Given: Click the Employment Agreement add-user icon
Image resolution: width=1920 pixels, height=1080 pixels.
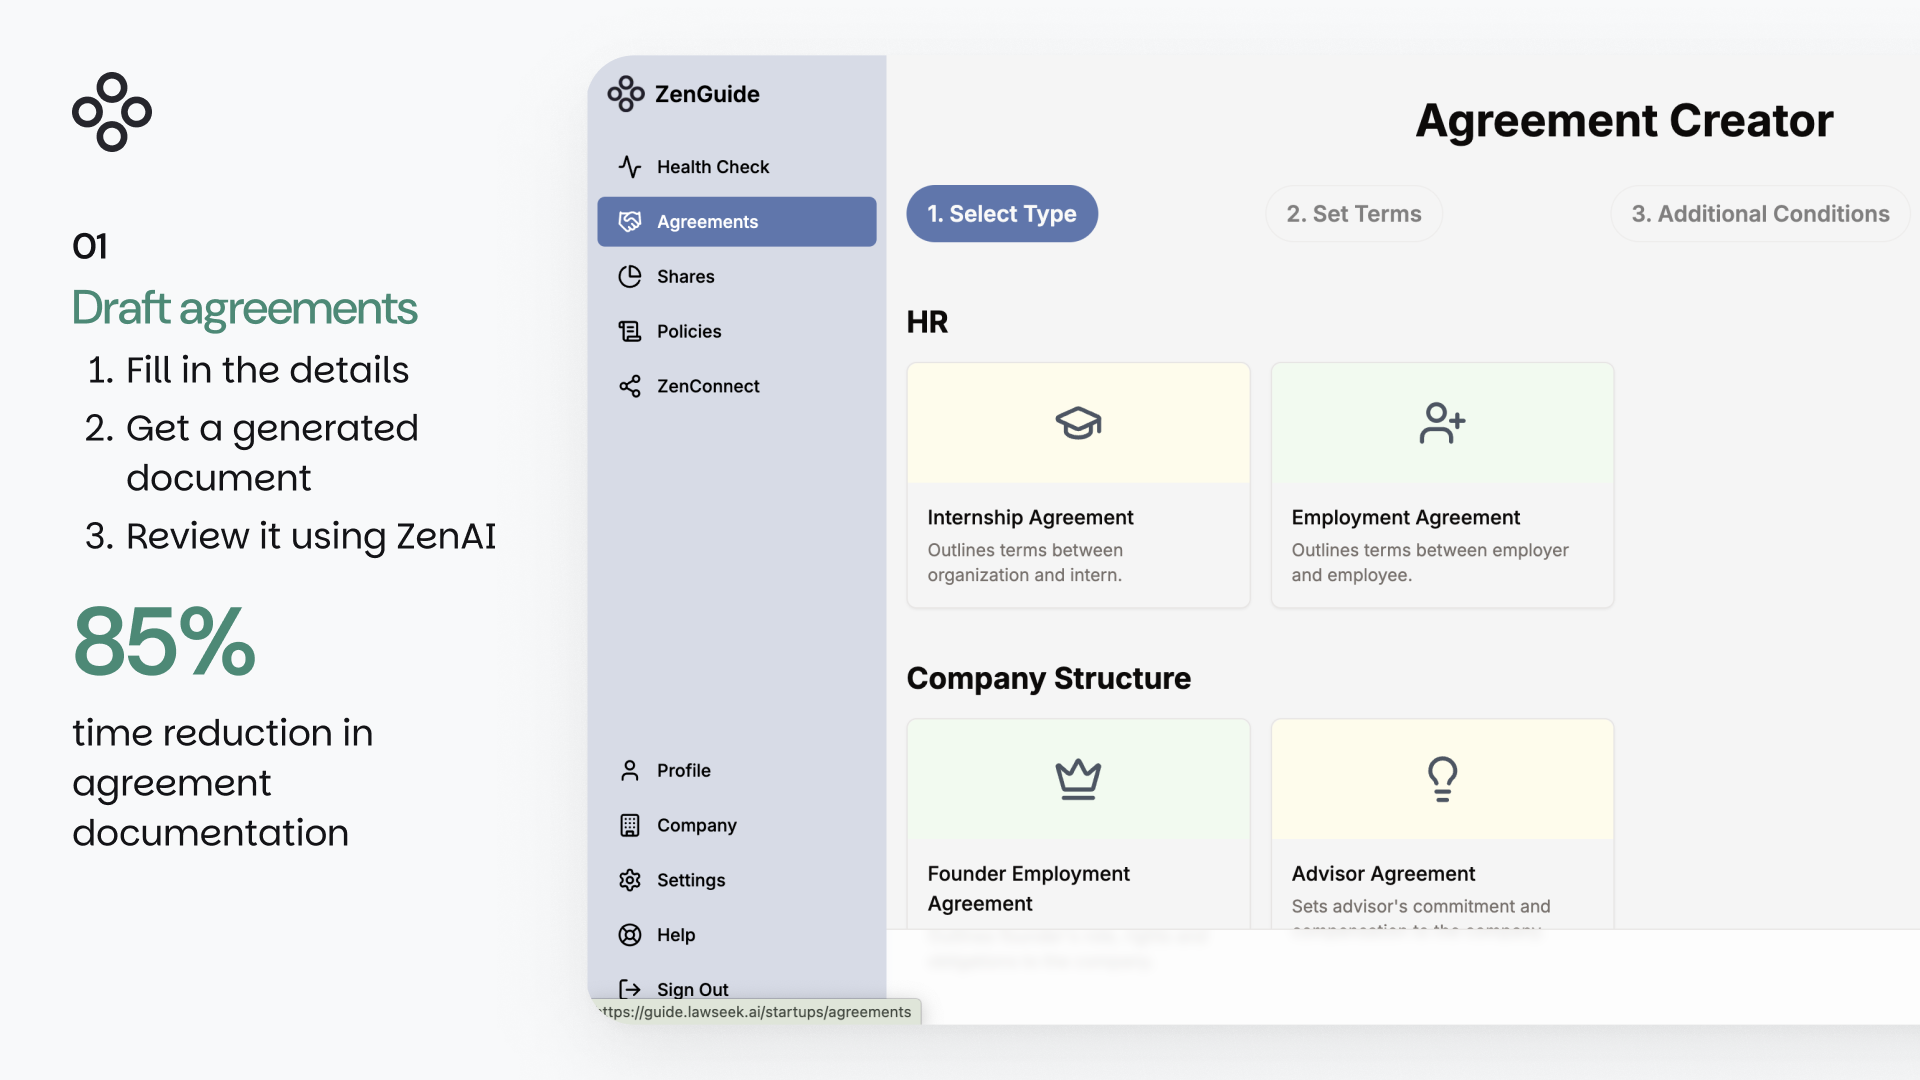Looking at the screenshot, I should tap(1442, 423).
